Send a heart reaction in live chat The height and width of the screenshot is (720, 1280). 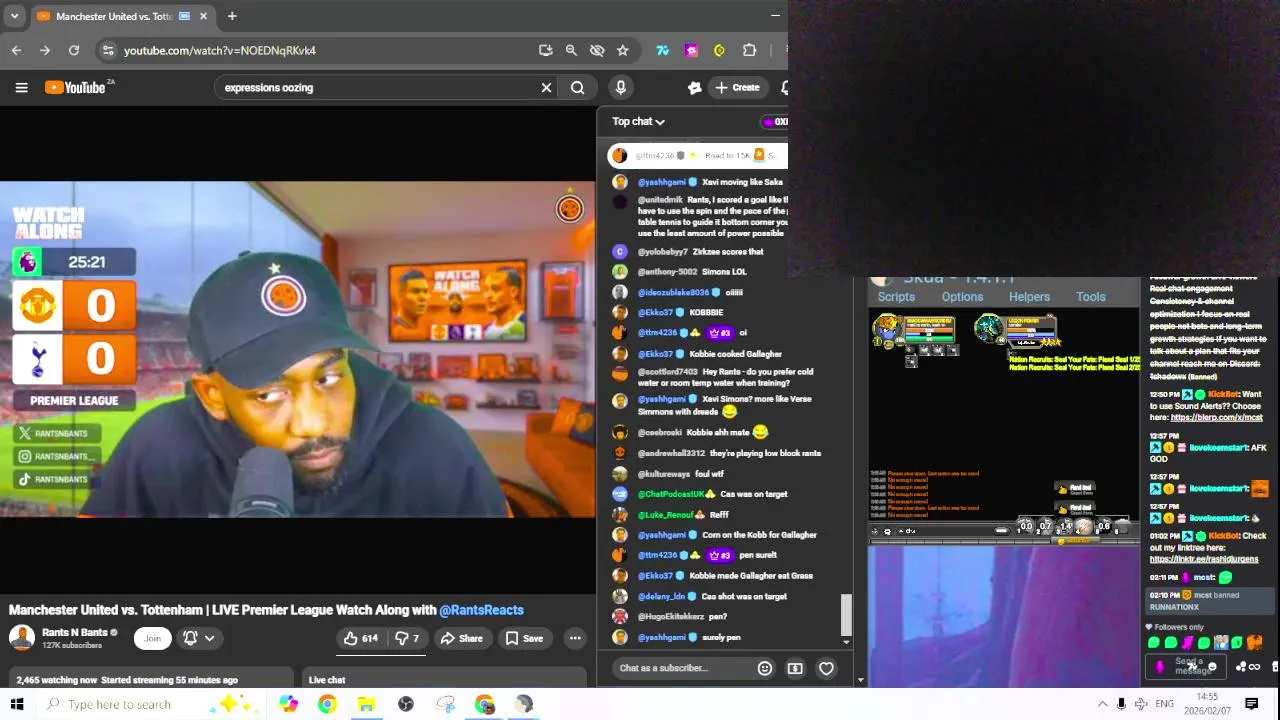click(826, 668)
